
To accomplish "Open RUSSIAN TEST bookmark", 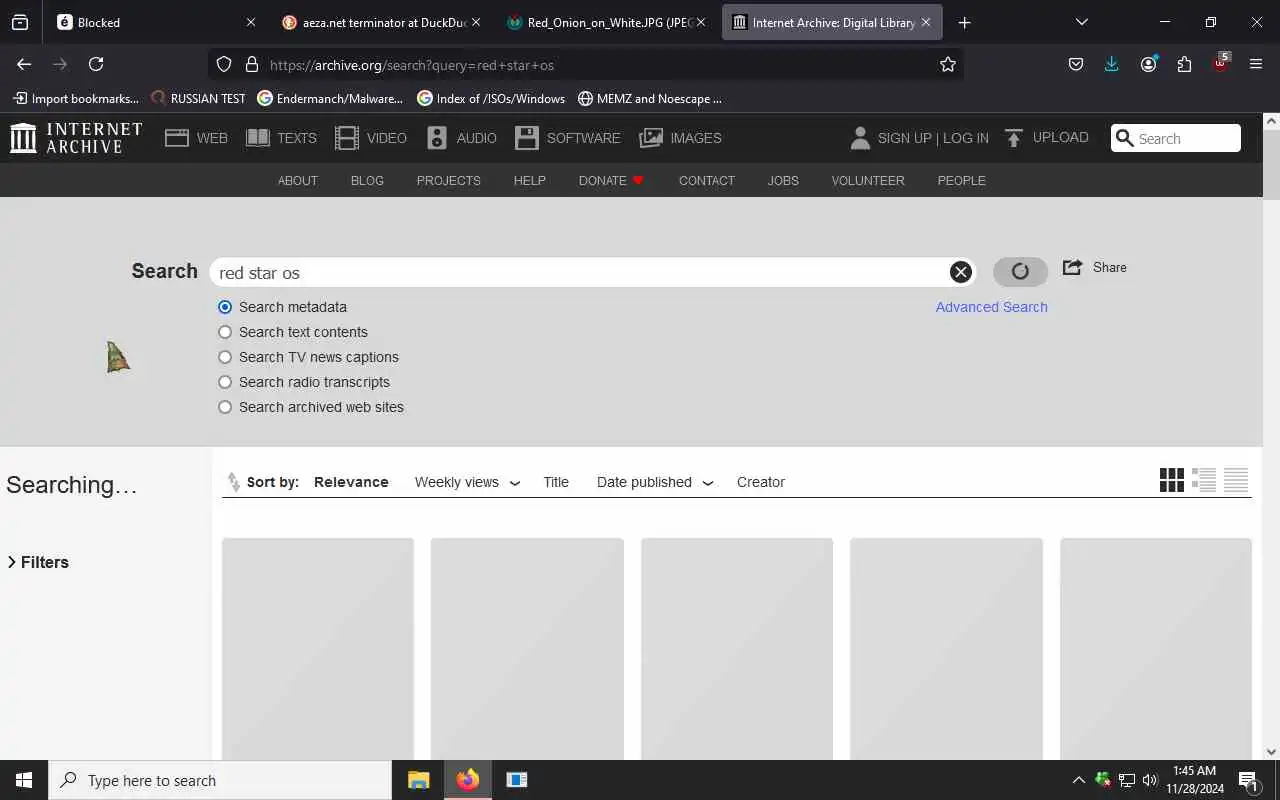I will point(198,98).
